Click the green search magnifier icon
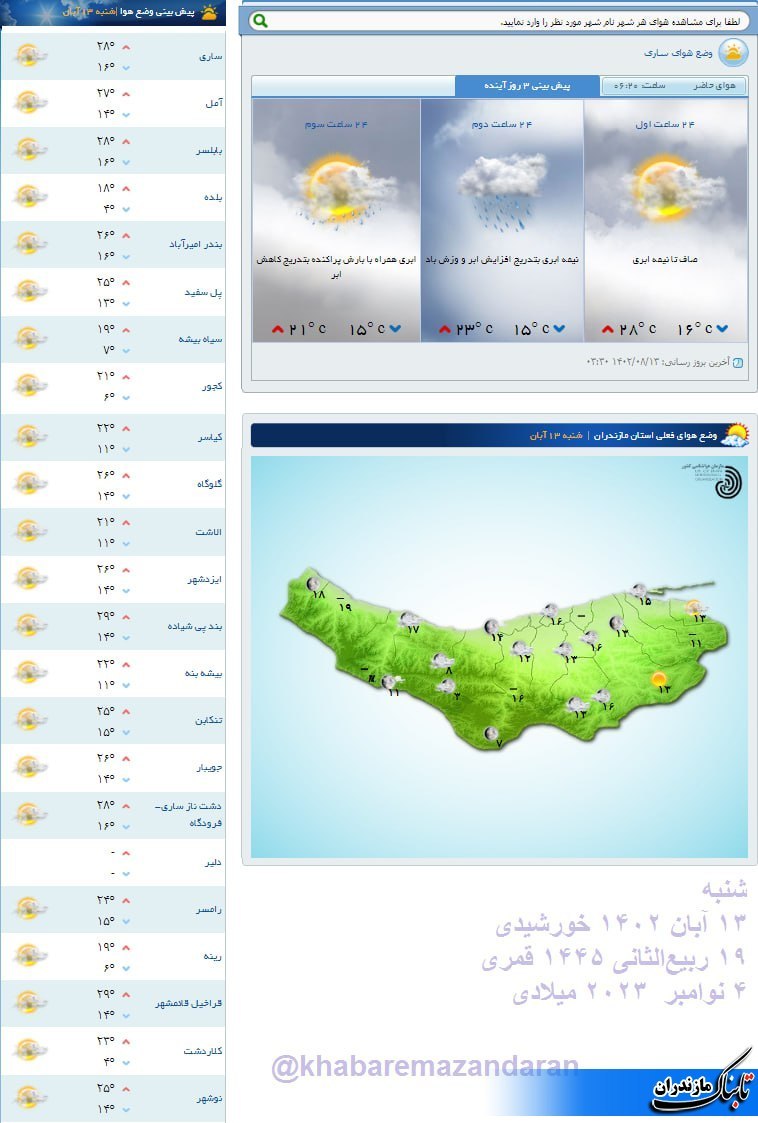The width and height of the screenshot is (758, 1123). pos(259,21)
